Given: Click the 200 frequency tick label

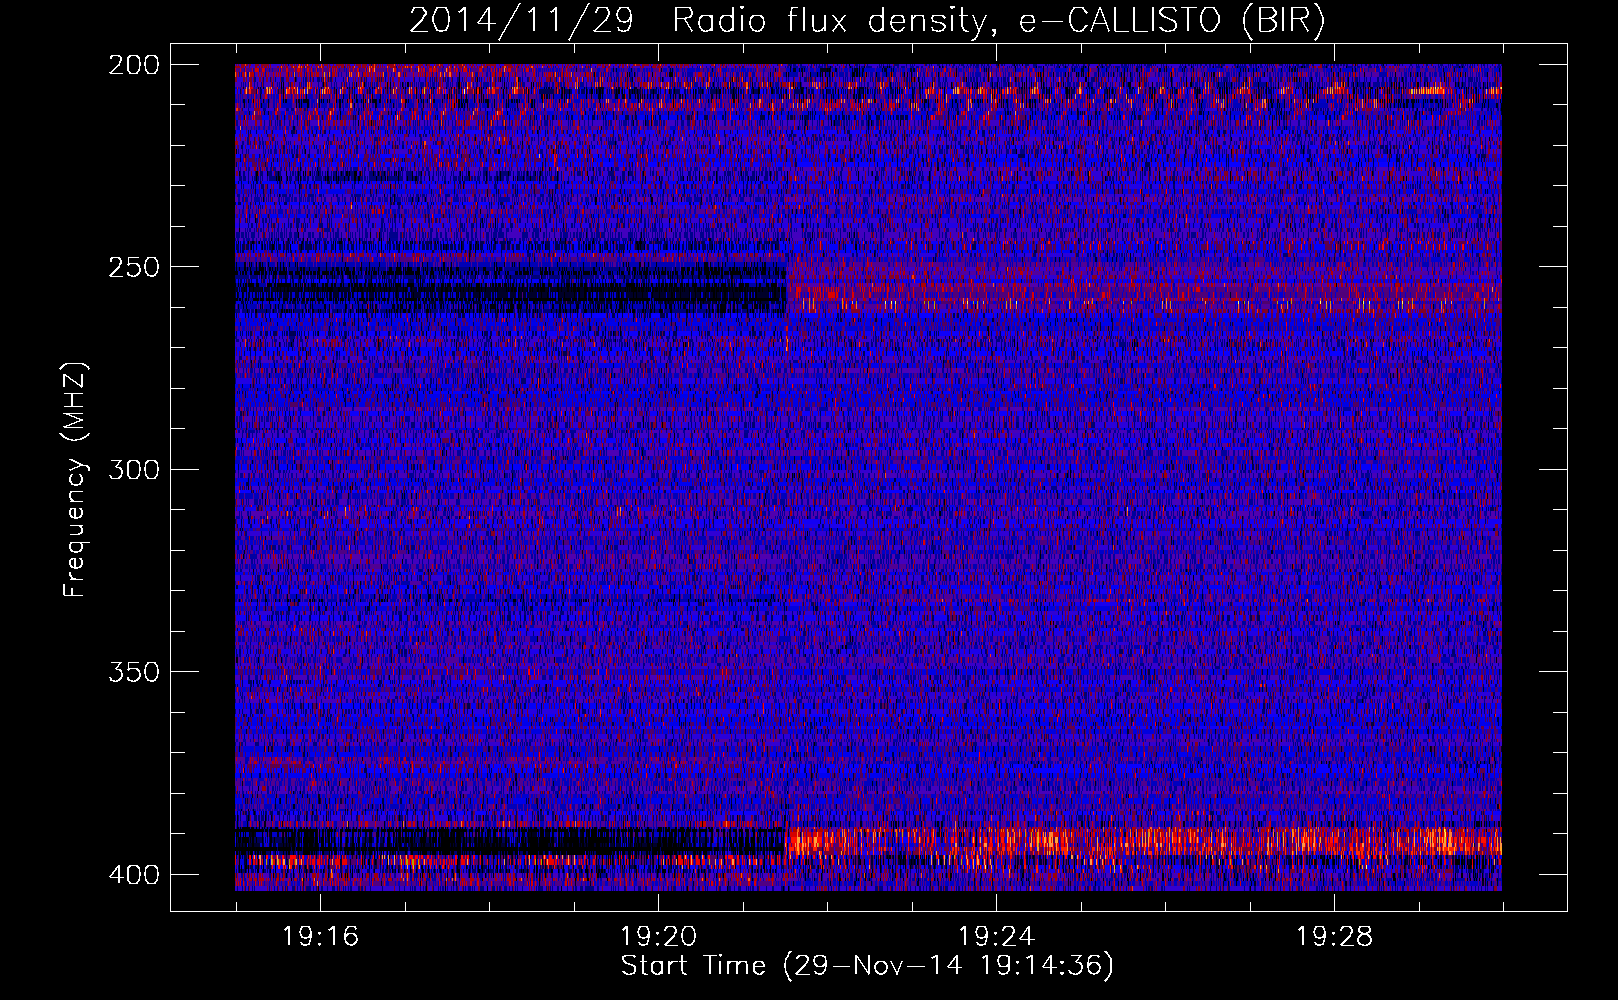Looking at the screenshot, I should (133, 64).
